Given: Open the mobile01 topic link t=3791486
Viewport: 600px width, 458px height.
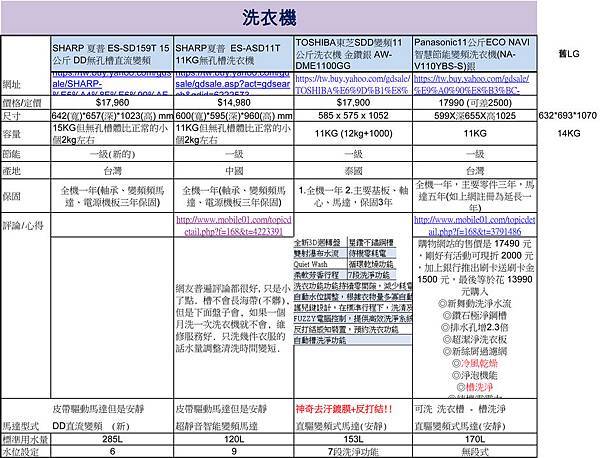Looking at the screenshot, I should 474,225.
